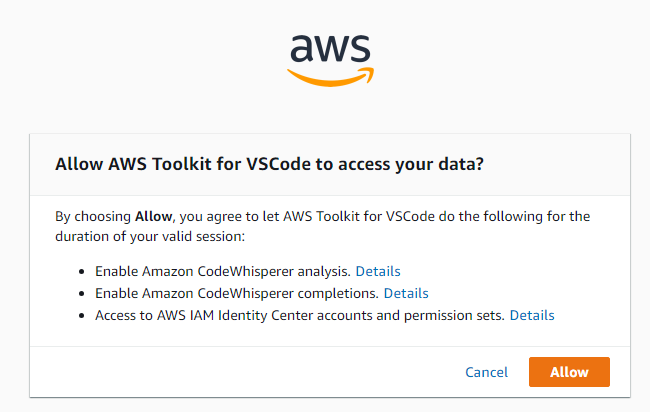
Task: Click the bullet before Access to AWS IAM
Action: tap(82, 316)
